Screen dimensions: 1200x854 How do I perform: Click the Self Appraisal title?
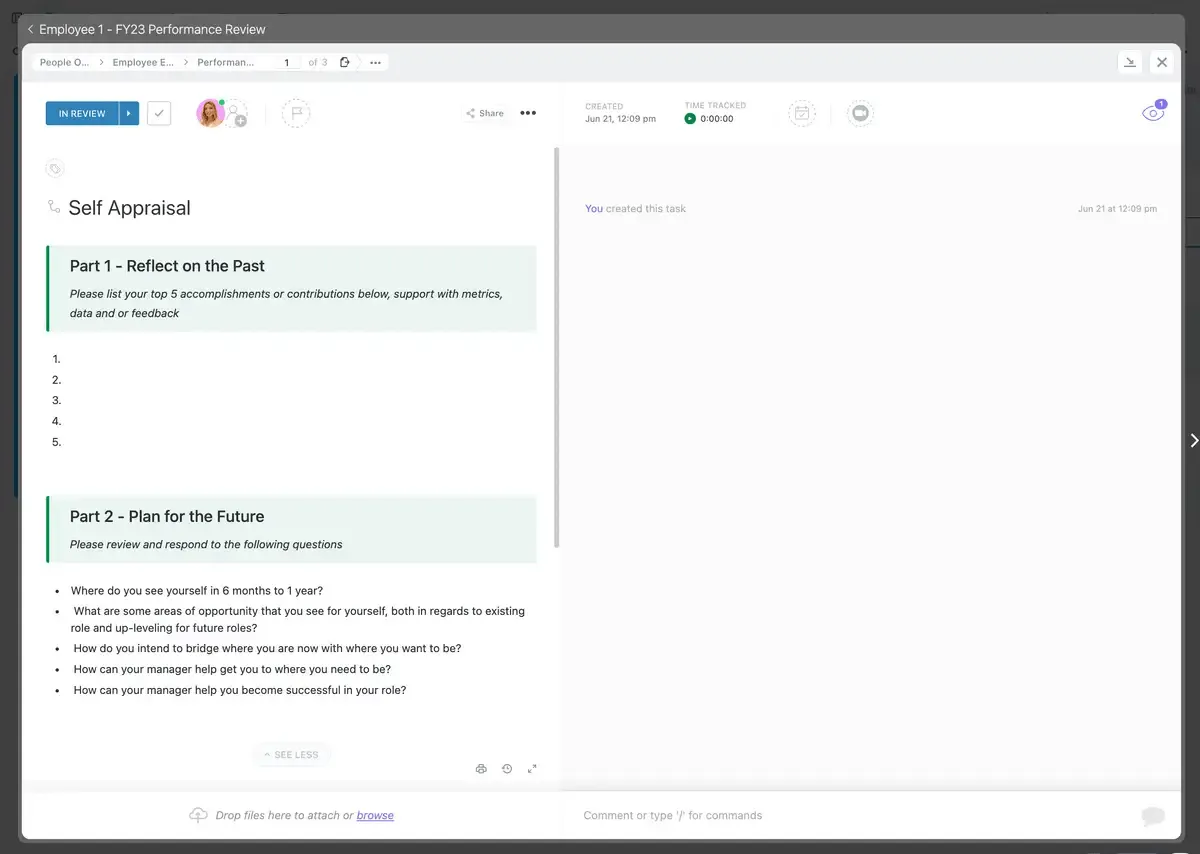pyautogui.click(x=129, y=208)
